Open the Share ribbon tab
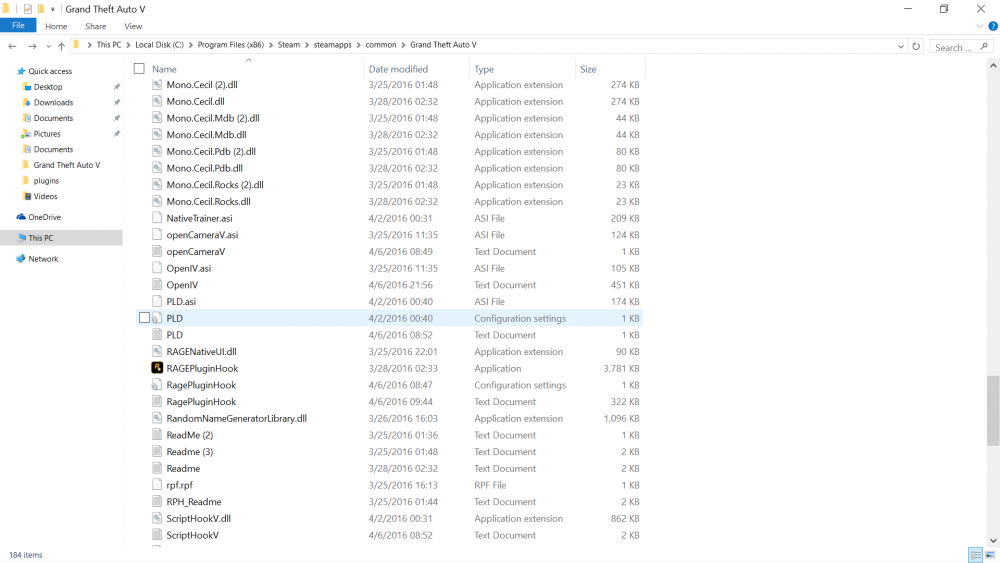 click(96, 26)
